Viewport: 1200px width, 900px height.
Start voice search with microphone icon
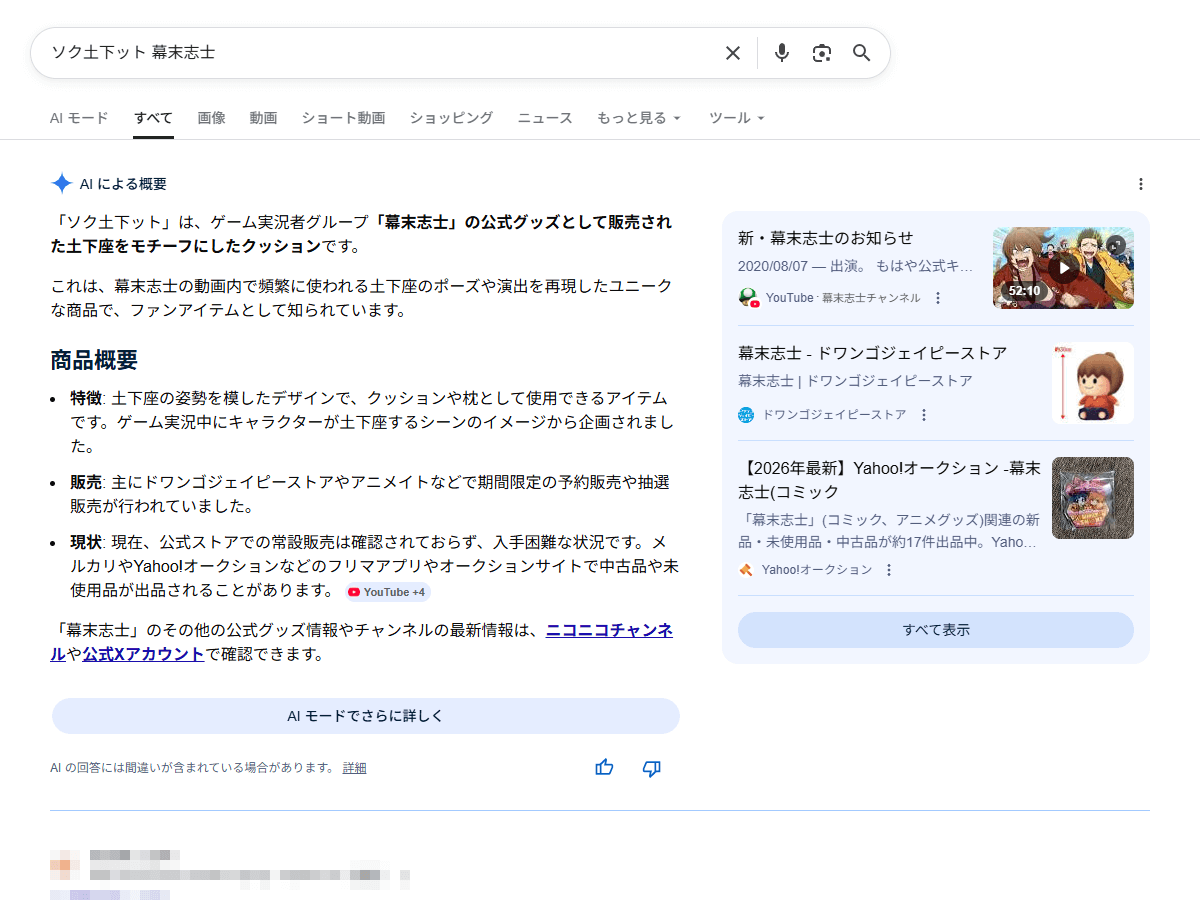tap(782, 53)
